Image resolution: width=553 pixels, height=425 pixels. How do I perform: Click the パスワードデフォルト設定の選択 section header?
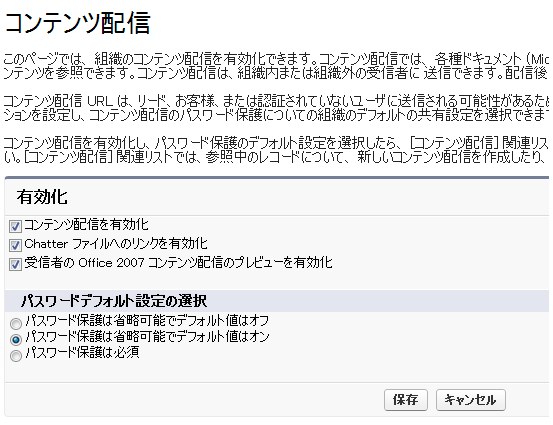coord(114,301)
